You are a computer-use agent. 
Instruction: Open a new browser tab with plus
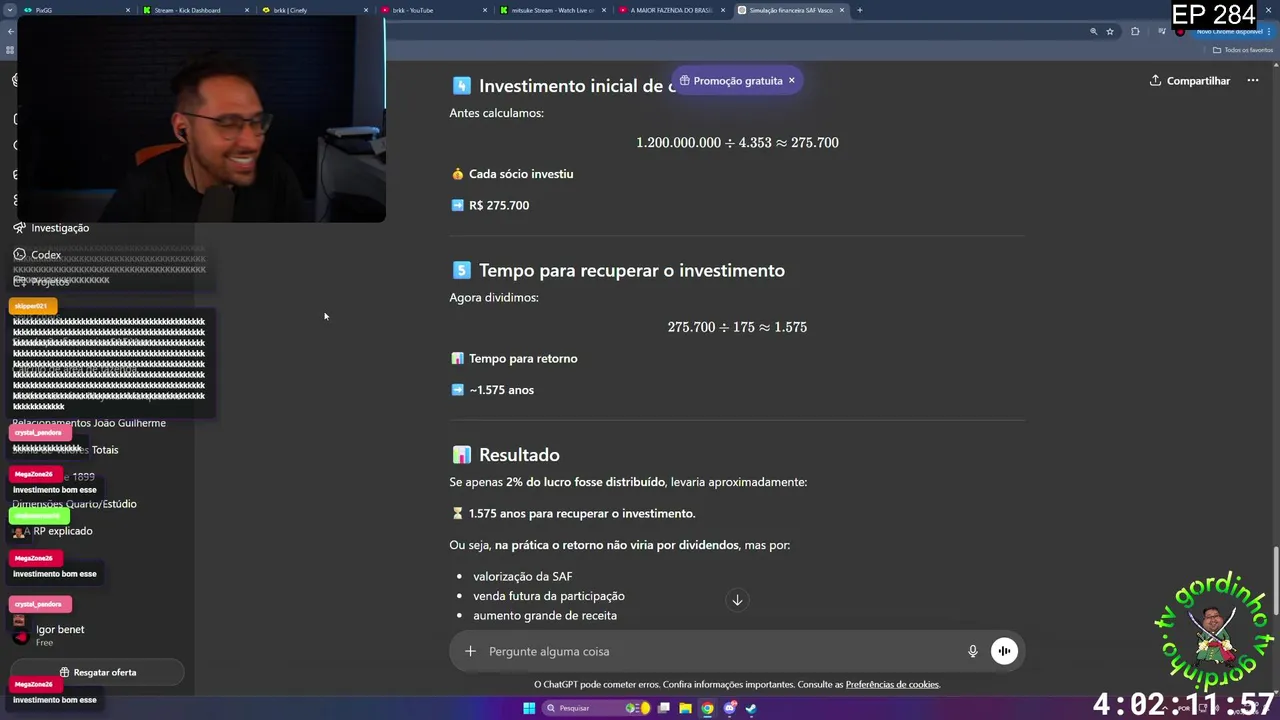click(x=860, y=10)
